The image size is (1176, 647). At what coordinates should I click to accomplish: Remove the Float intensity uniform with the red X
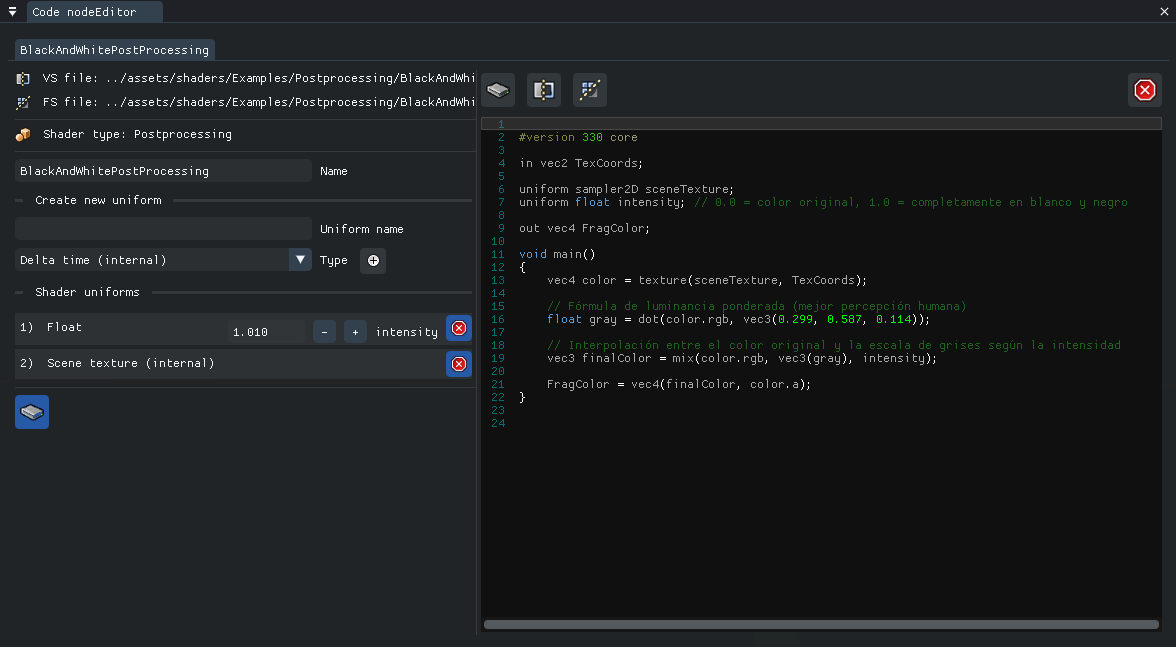click(x=458, y=327)
